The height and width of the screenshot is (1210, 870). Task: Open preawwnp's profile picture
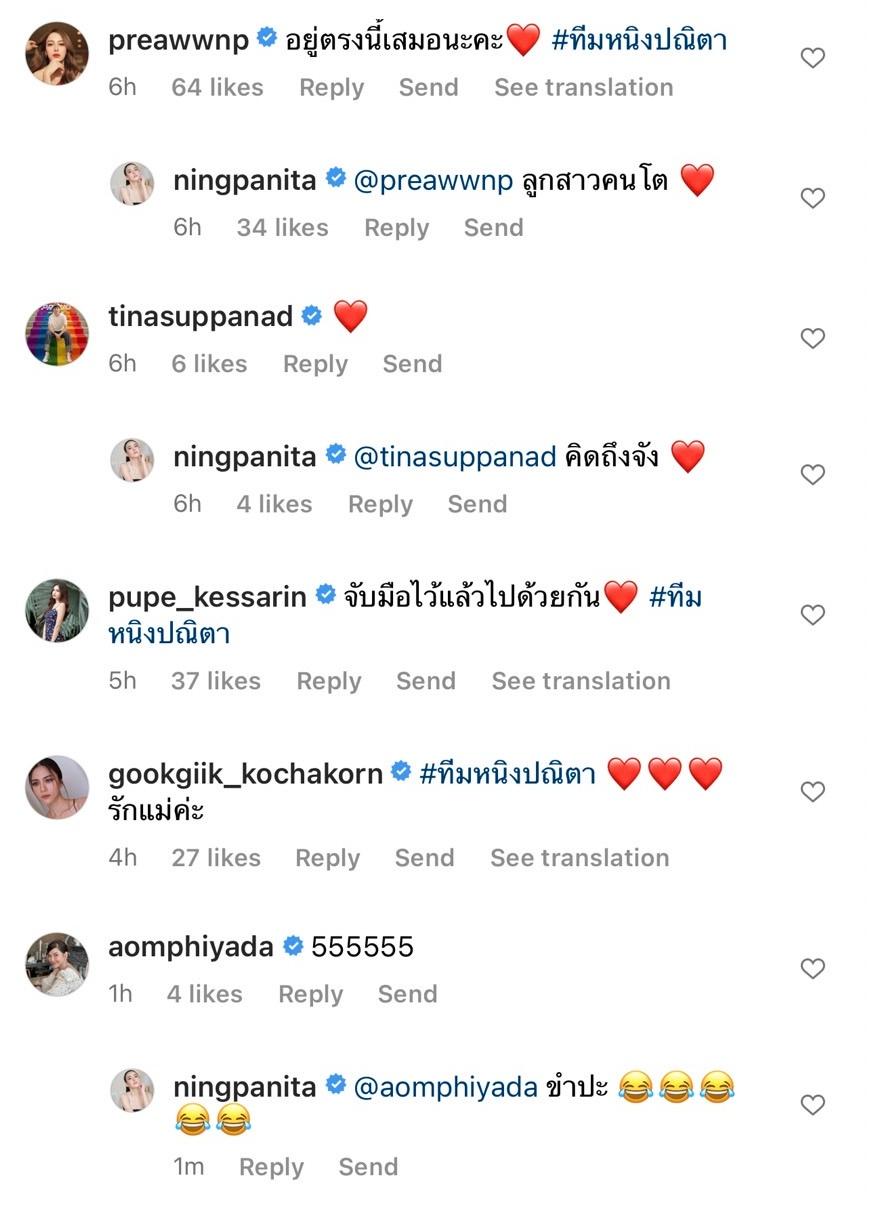(x=57, y=53)
